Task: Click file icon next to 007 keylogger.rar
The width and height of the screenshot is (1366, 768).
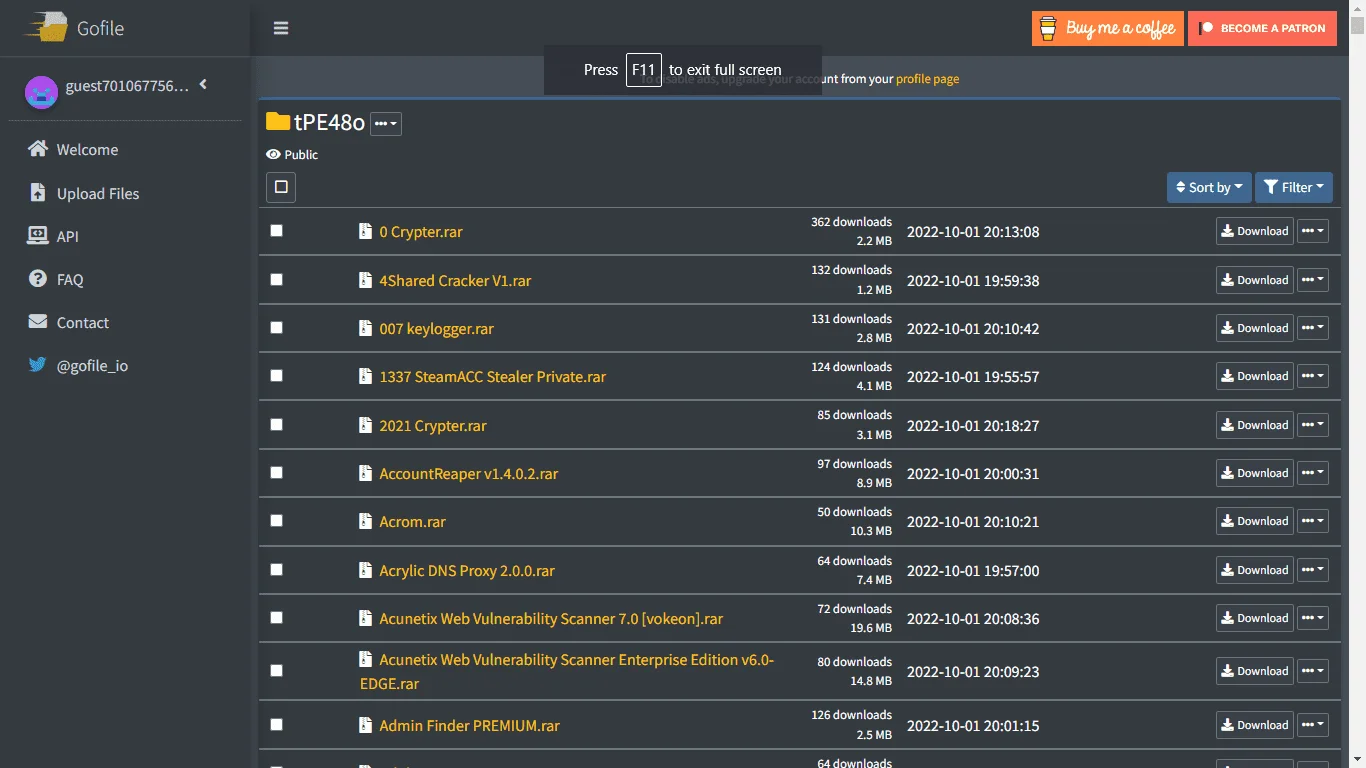Action: [x=366, y=328]
